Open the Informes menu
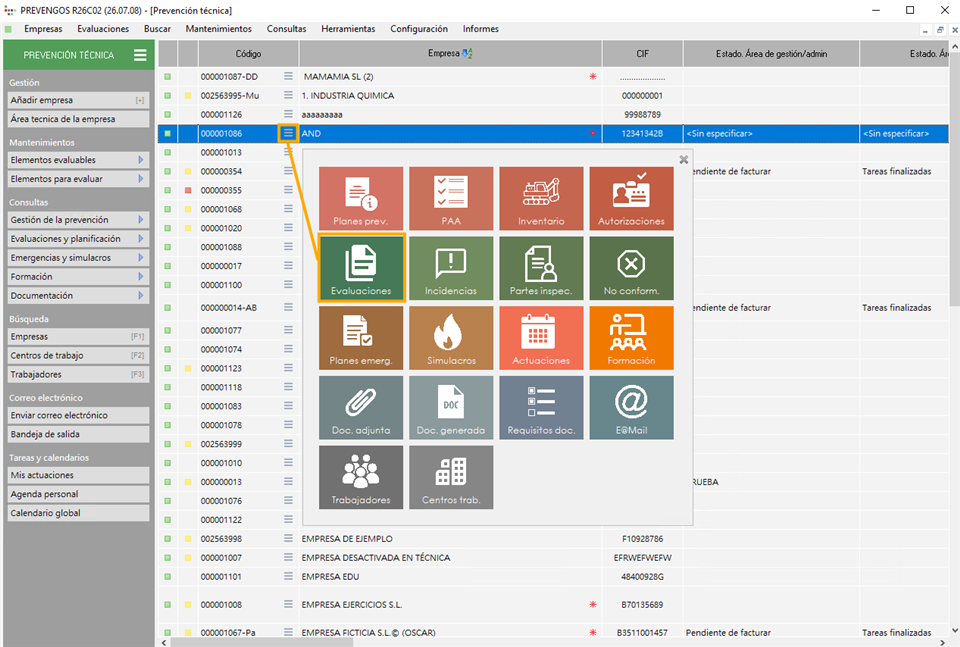960x647 pixels. [481, 29]
